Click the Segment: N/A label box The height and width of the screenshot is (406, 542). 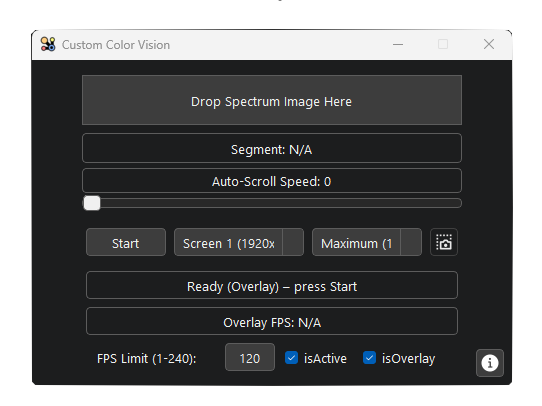272,148
